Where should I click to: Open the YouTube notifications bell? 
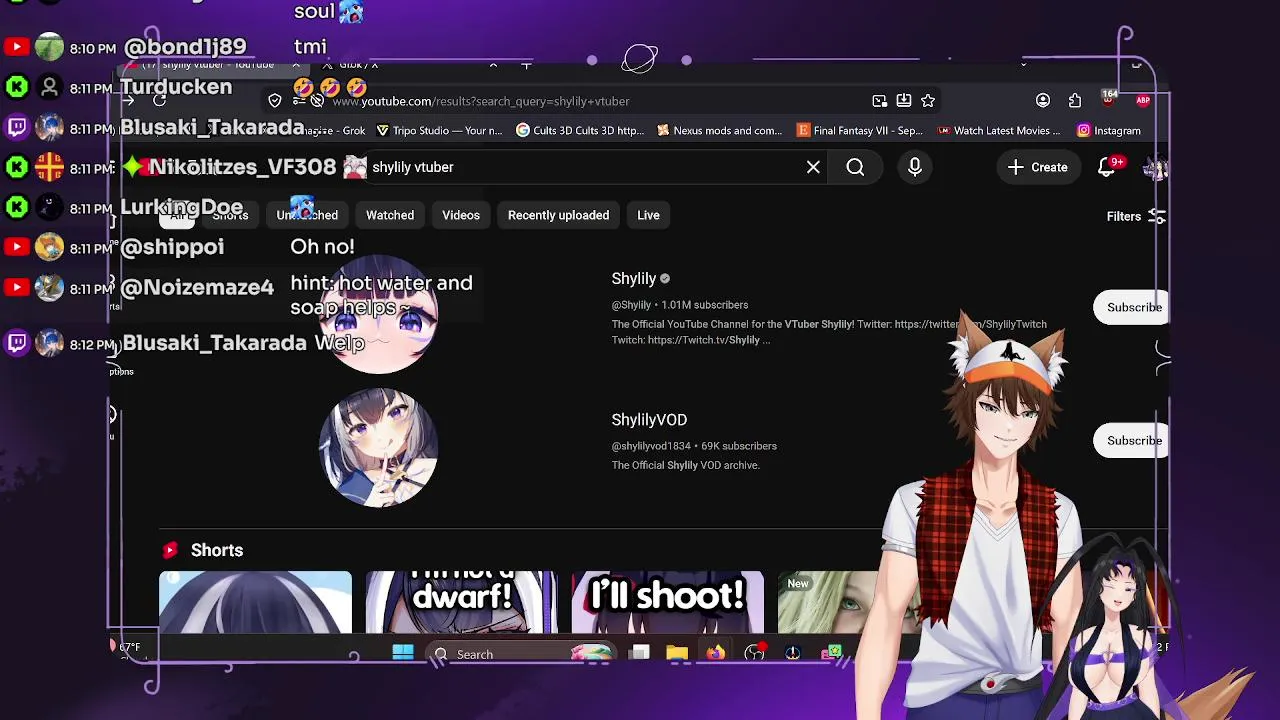tap(1108, 167)
